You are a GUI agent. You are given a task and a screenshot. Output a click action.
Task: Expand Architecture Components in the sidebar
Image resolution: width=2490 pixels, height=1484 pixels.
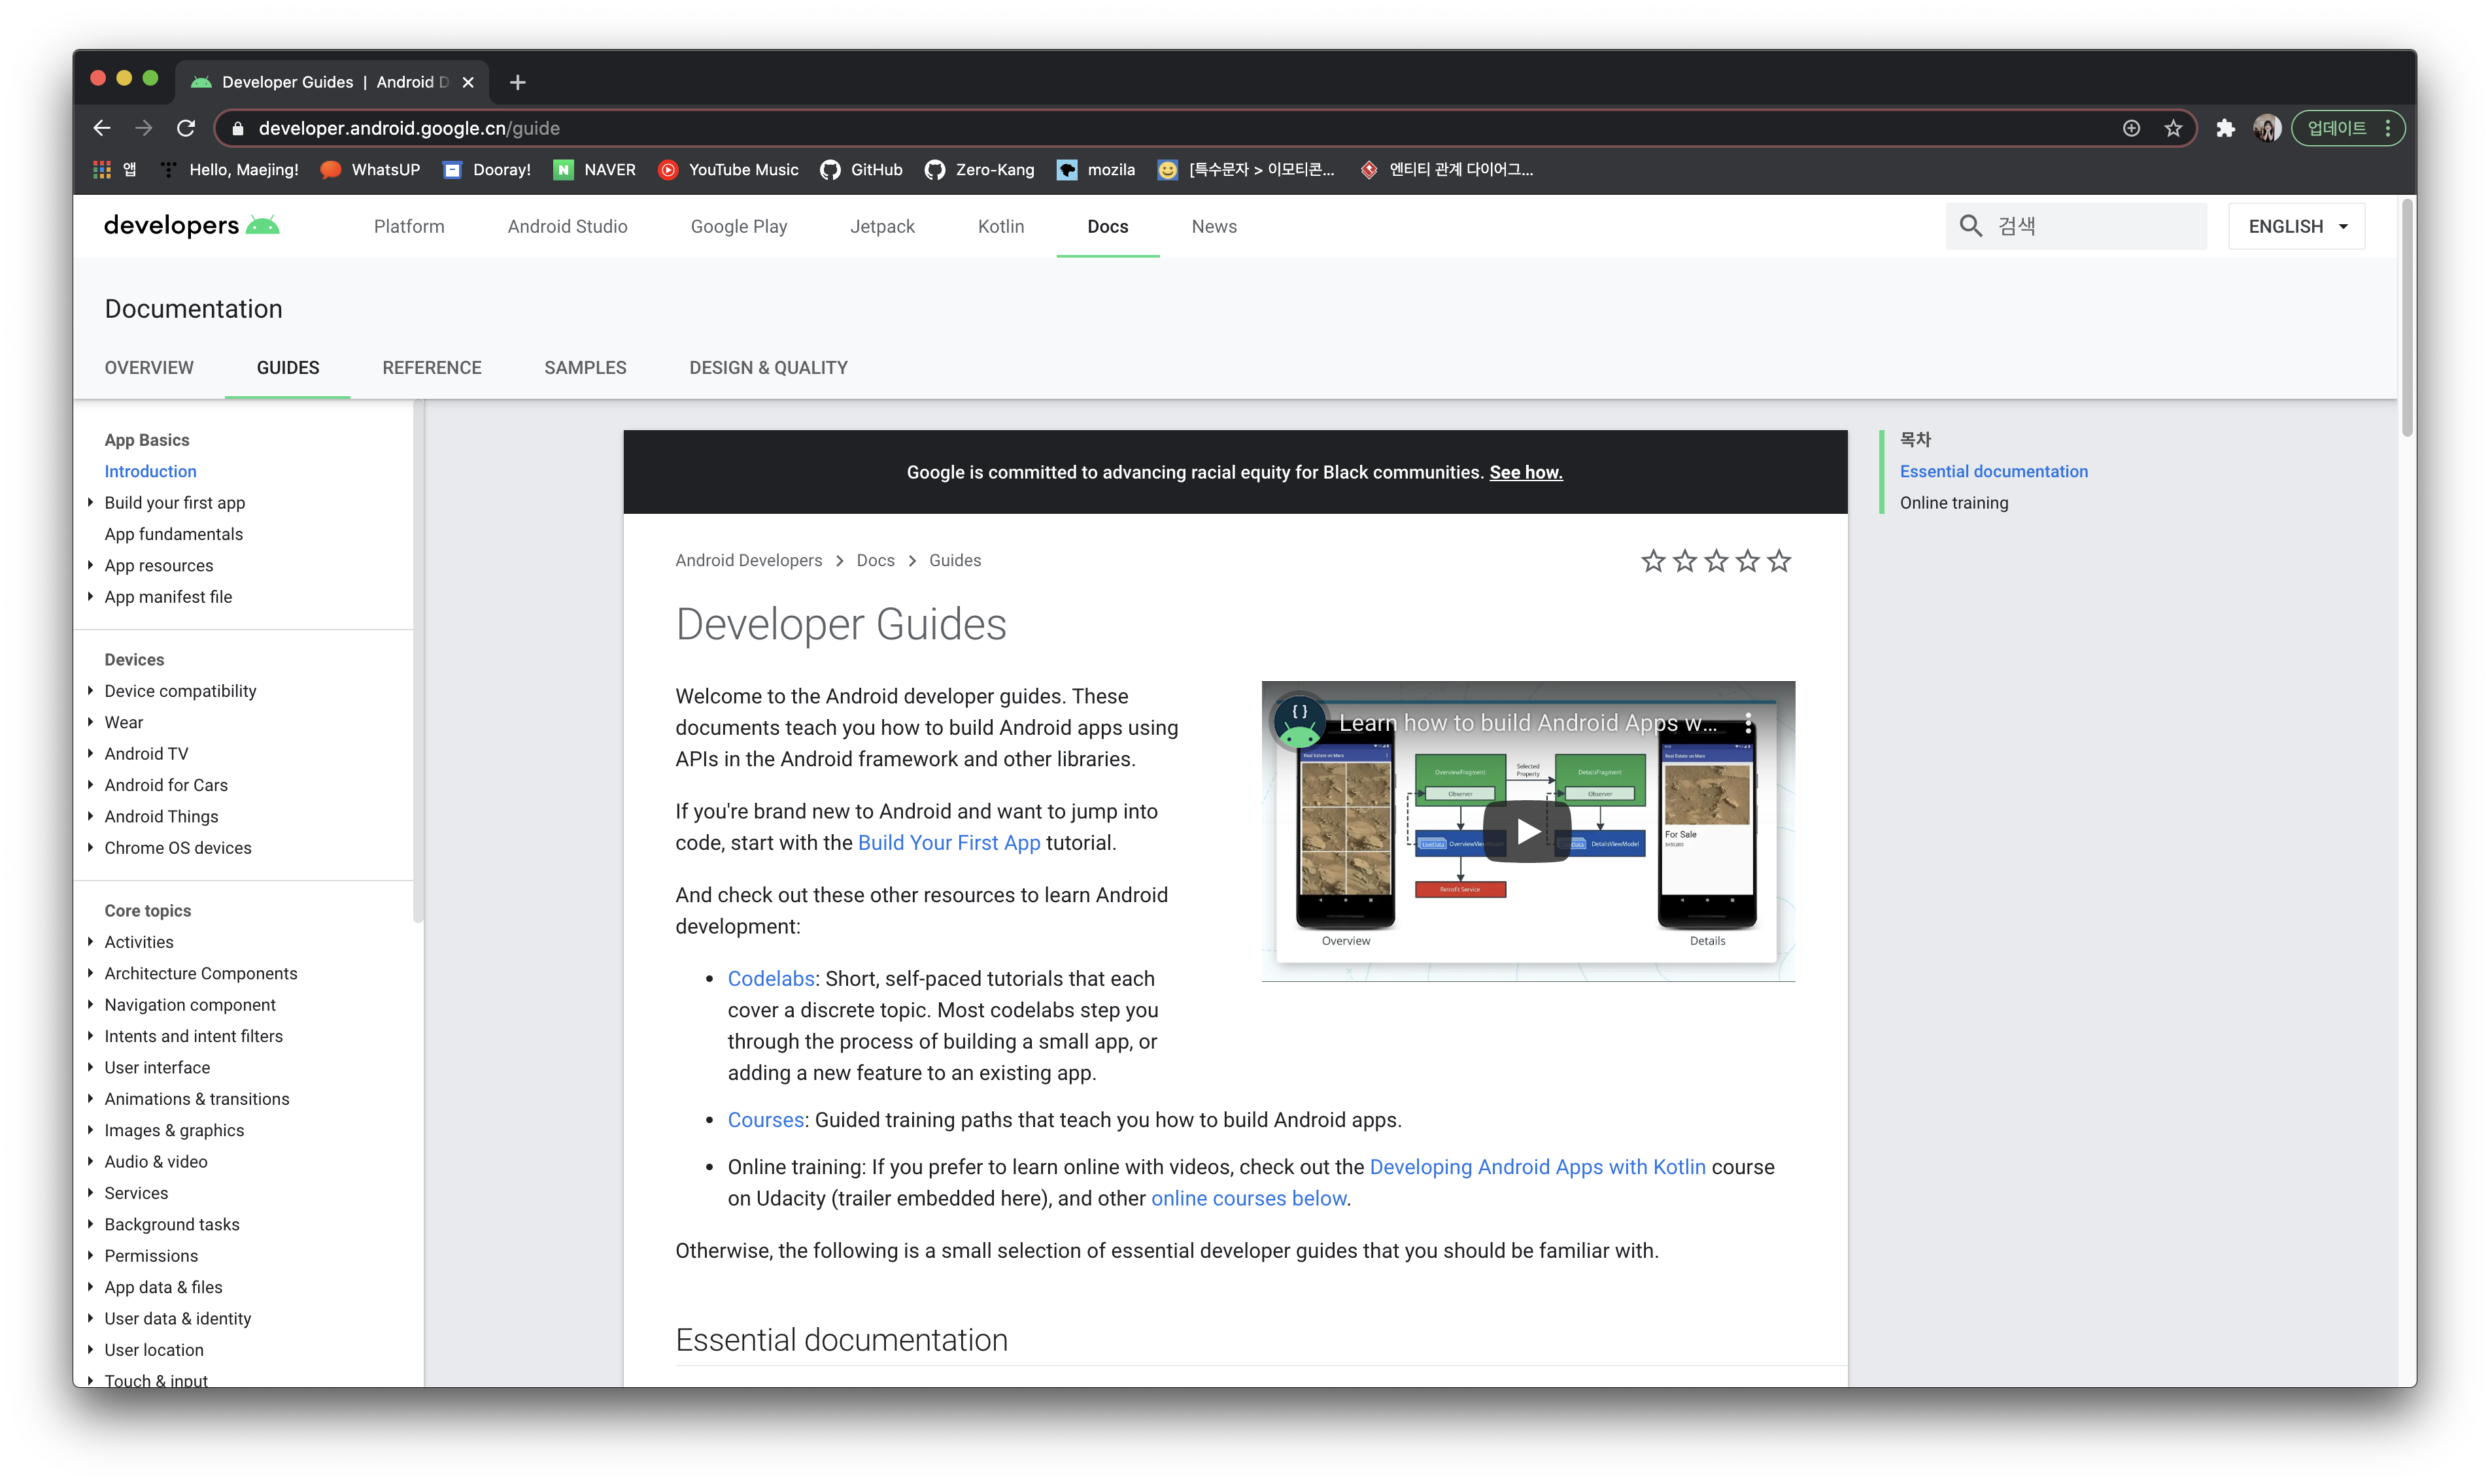coord(91,973)
